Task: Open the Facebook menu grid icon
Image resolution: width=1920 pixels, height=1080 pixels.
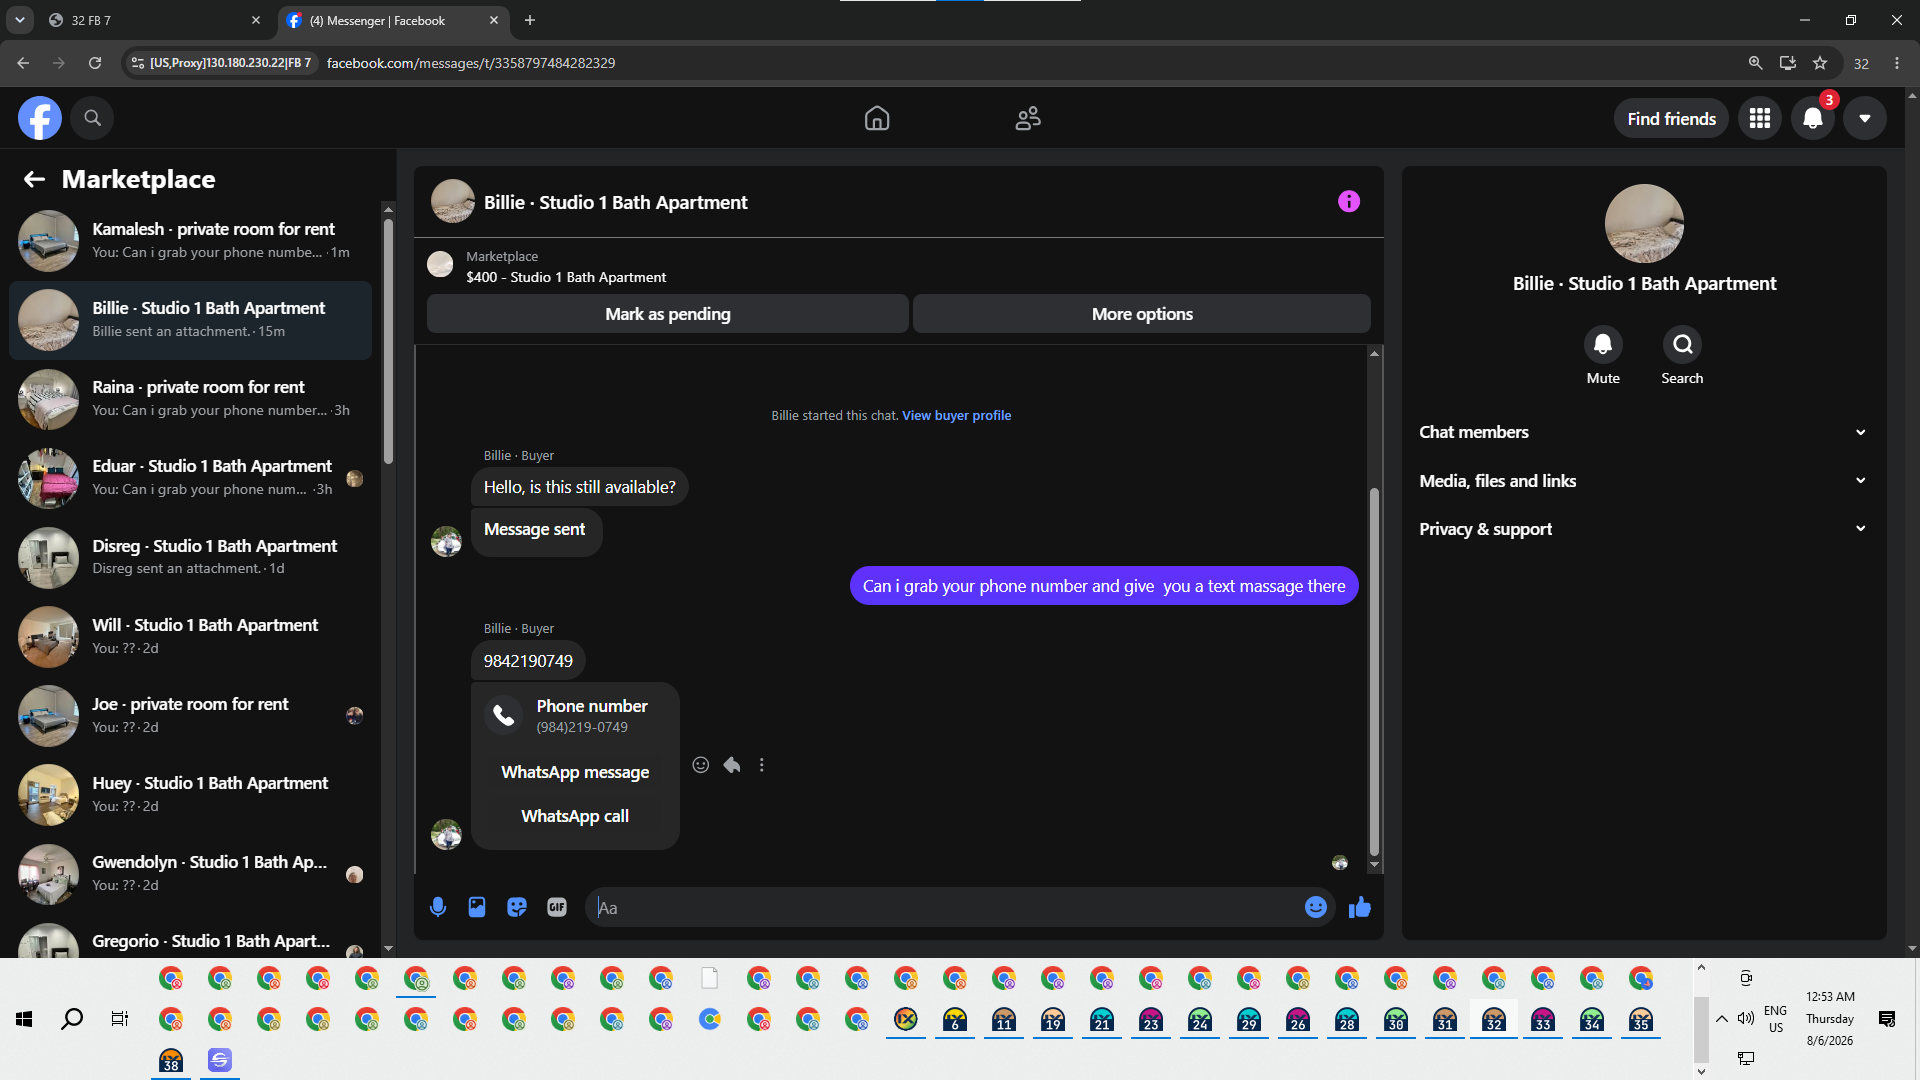Action: (x=1760, y=118)
